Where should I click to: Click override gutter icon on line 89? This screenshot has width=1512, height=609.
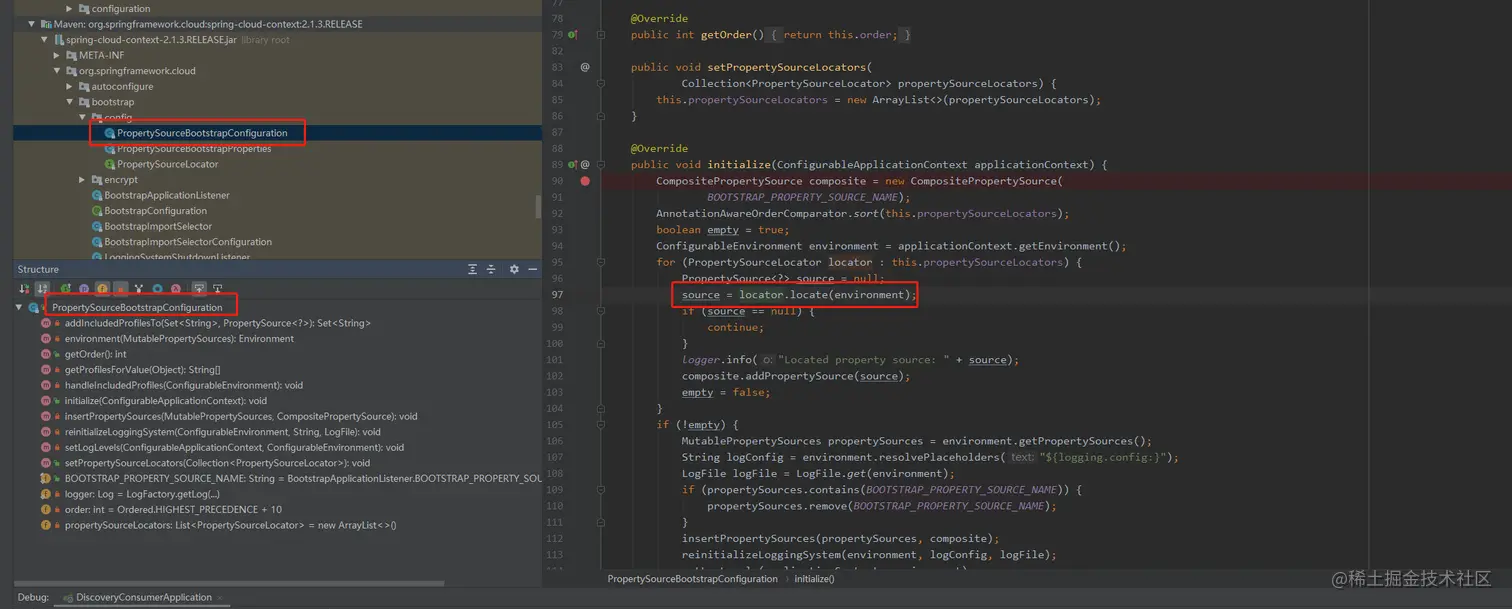pyautogui.click(x=572, y=165)
